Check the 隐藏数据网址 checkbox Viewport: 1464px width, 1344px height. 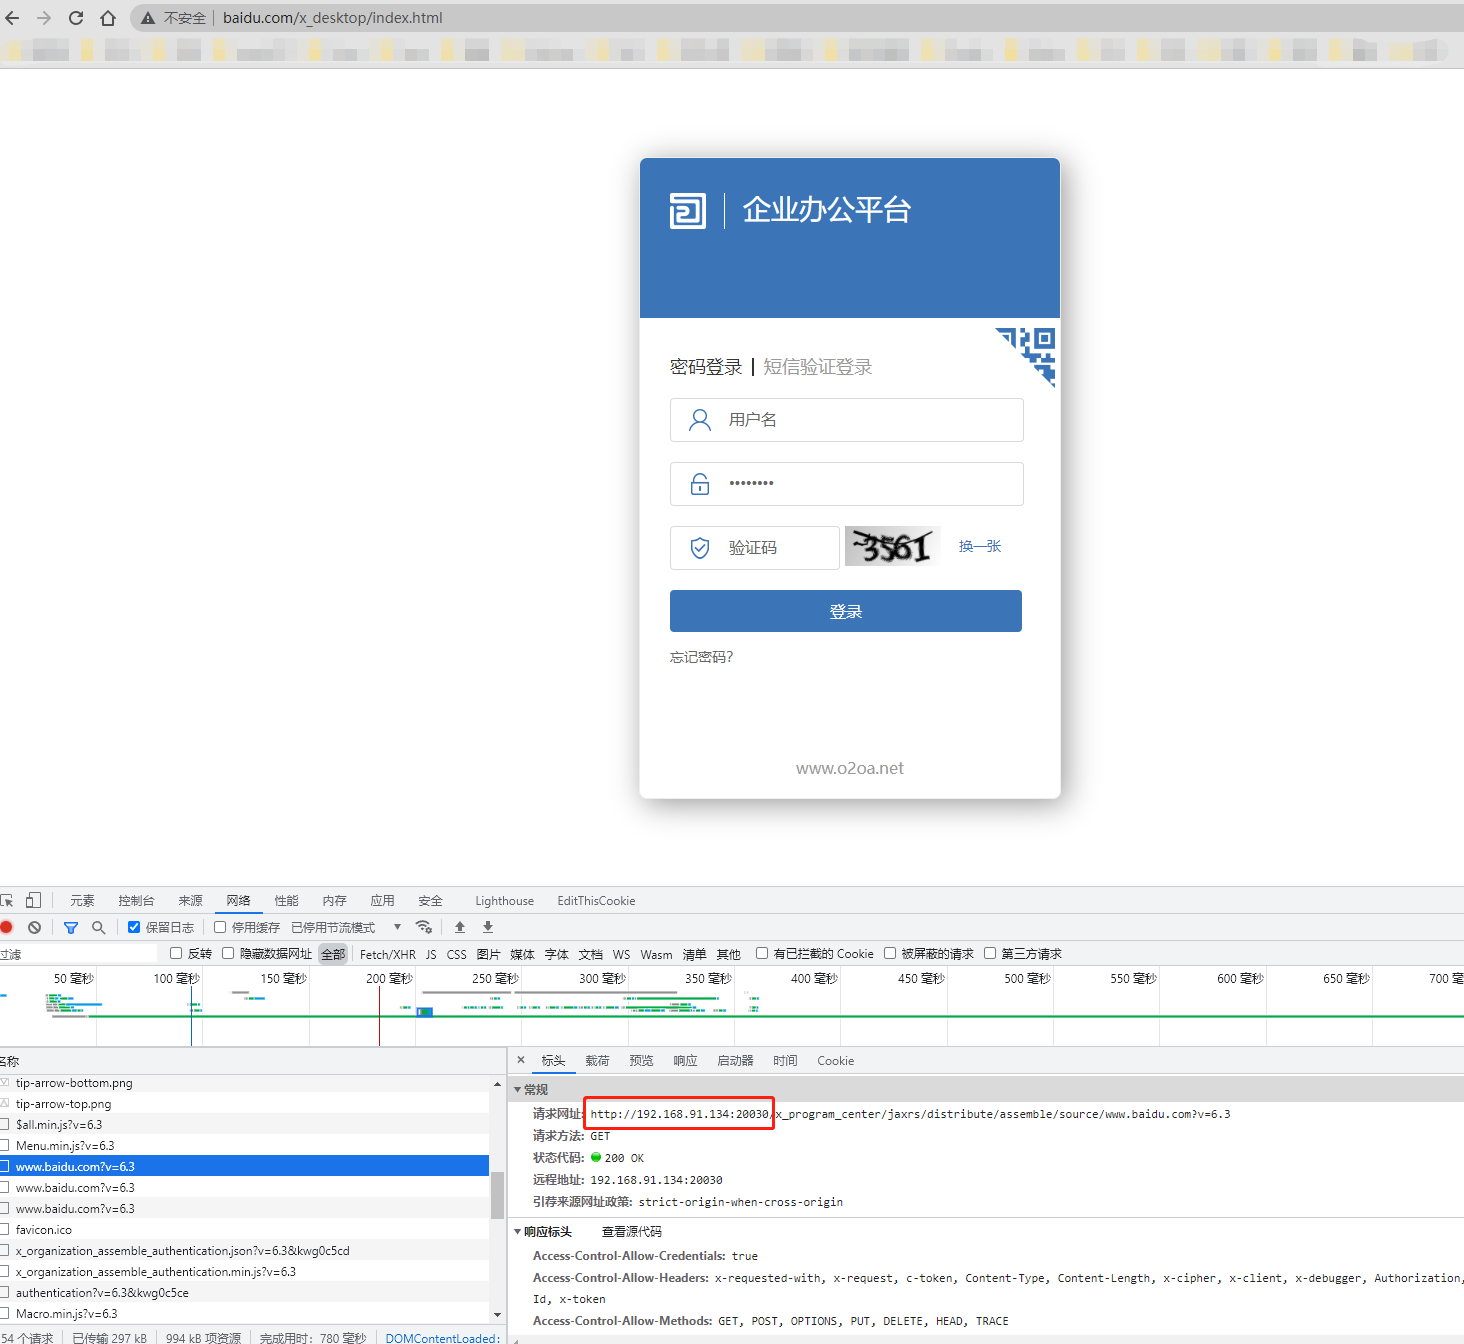228,953
